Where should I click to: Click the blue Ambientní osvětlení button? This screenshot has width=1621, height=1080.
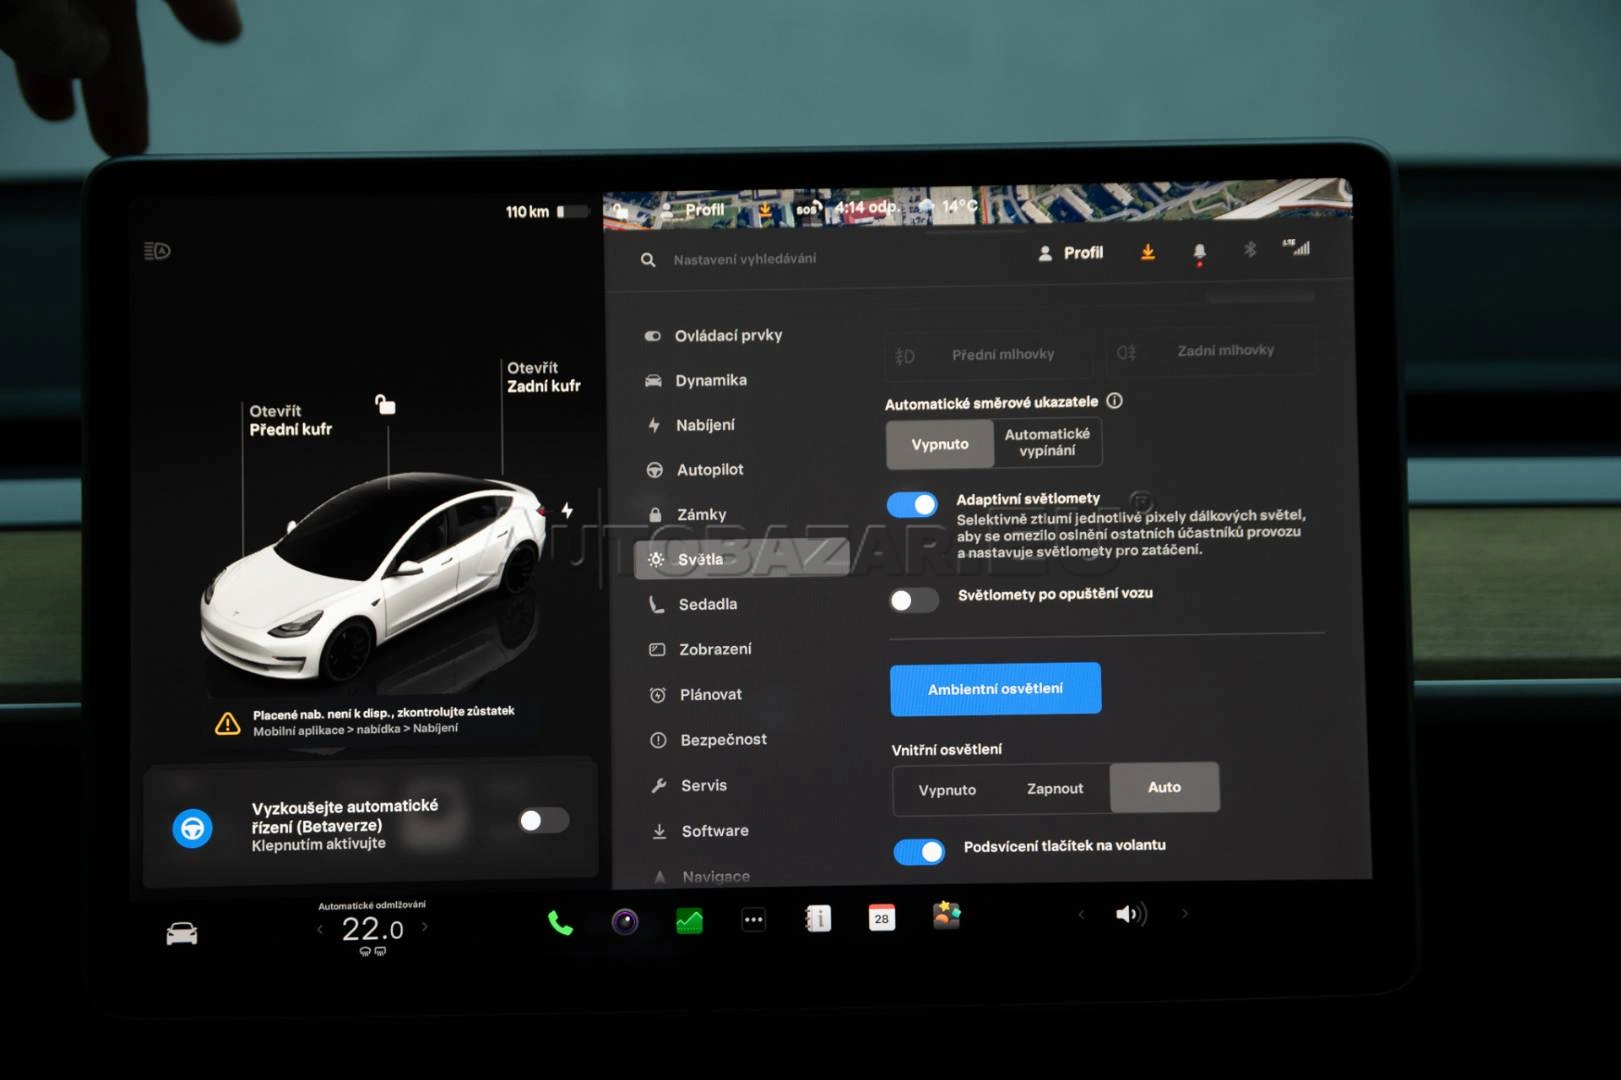(996, 689)
